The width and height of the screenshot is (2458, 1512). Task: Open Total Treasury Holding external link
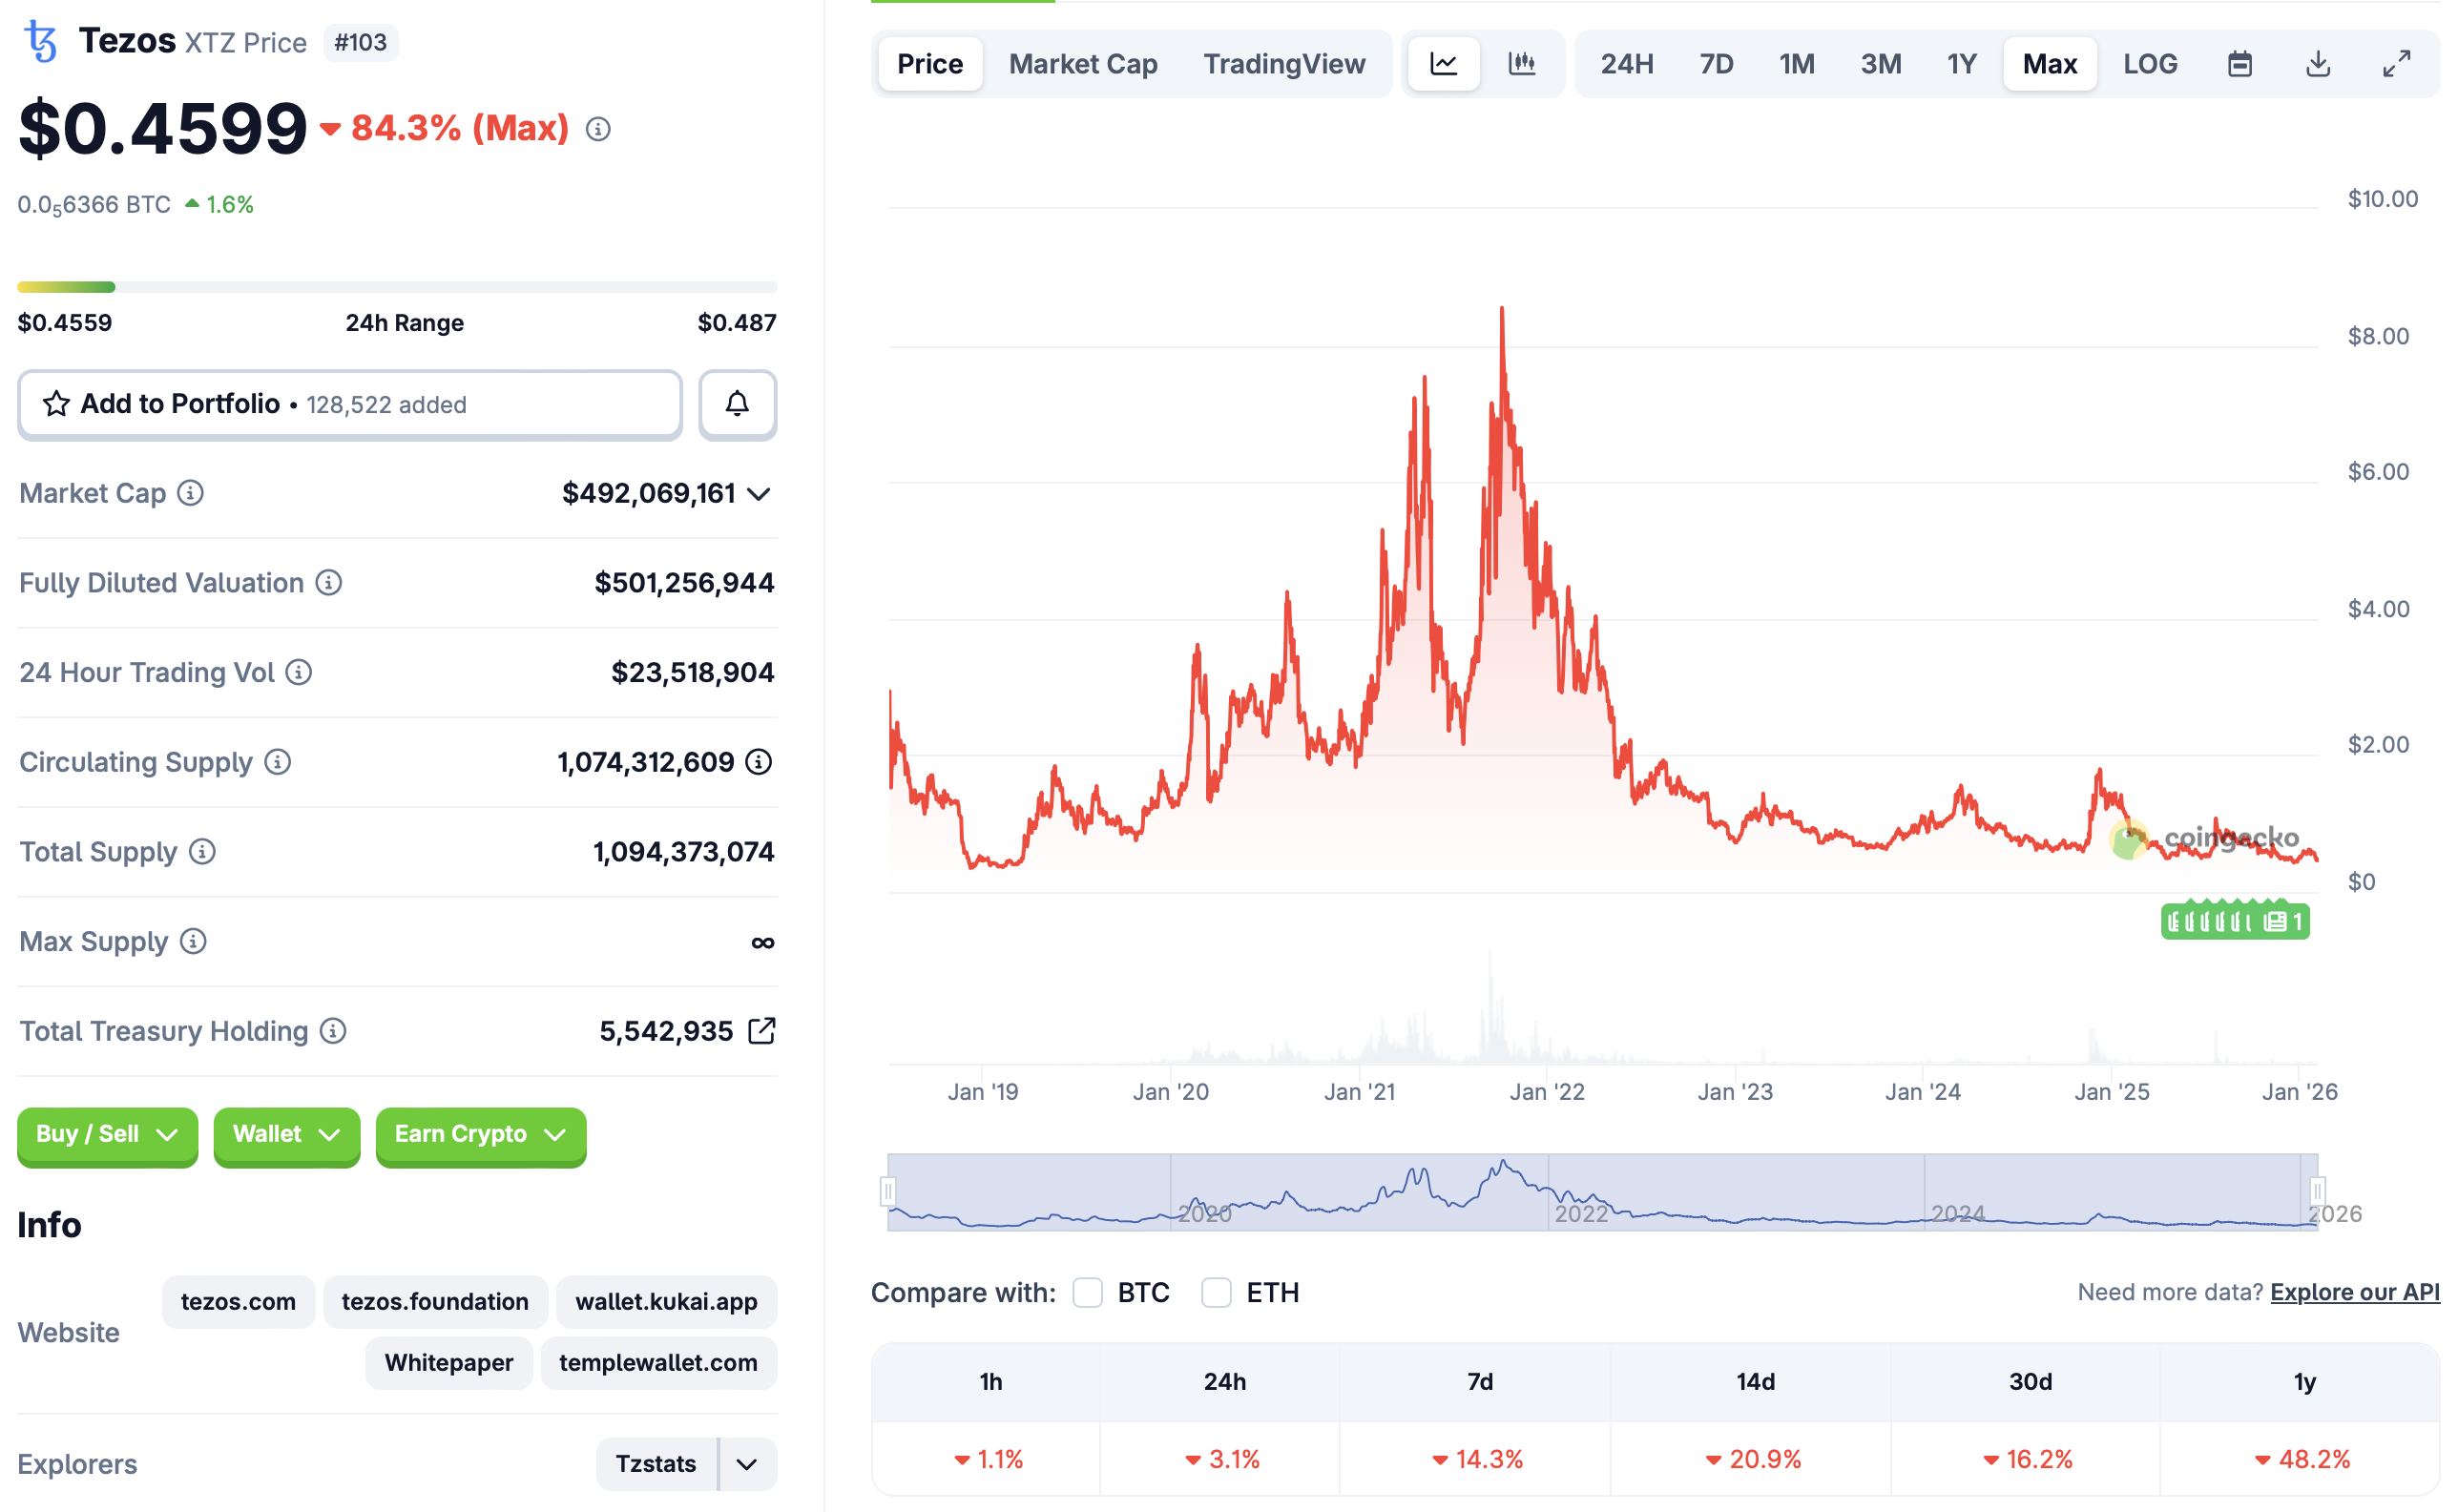pos(762,1030)
